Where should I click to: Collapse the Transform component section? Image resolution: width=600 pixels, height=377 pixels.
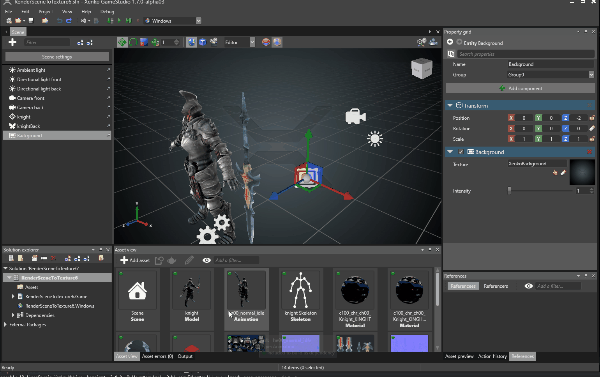point(450,105)
